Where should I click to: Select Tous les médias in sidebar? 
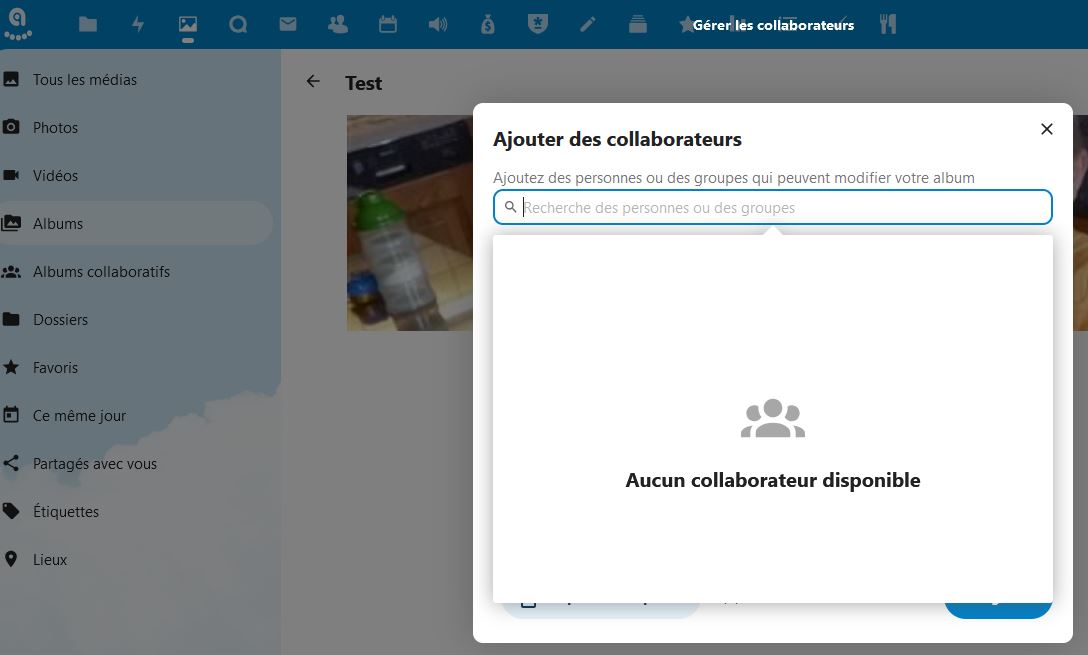[85, 80]
